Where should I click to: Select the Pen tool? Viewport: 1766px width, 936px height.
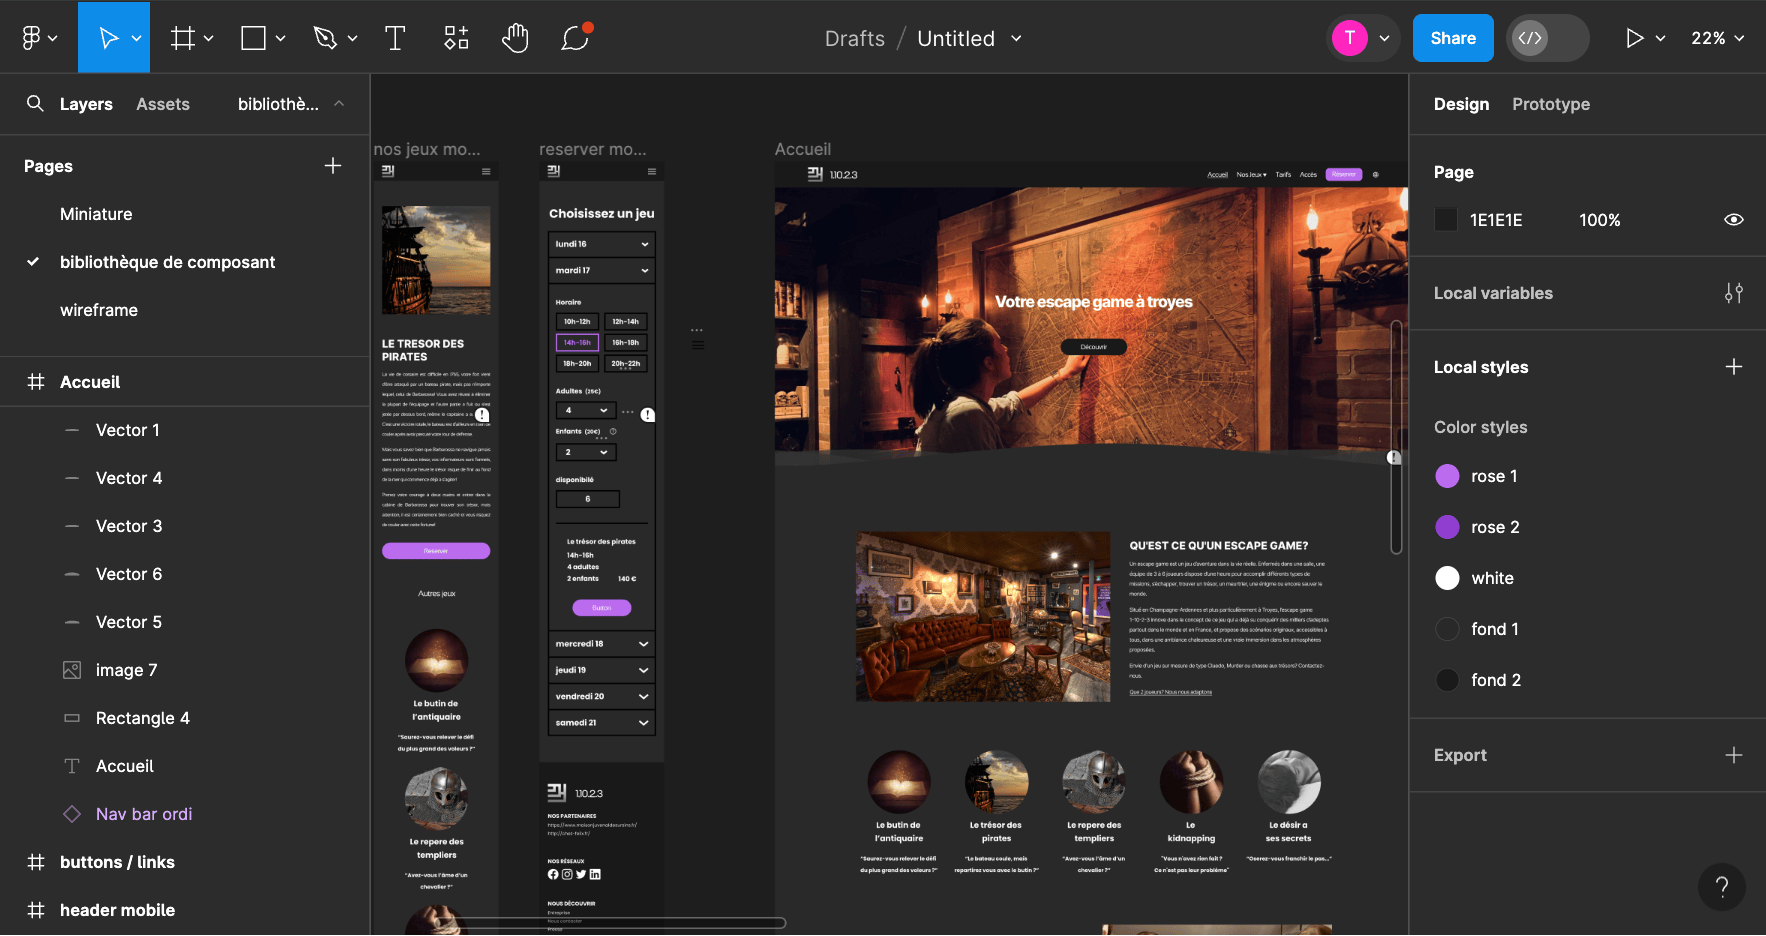click(x=325, y=38)
